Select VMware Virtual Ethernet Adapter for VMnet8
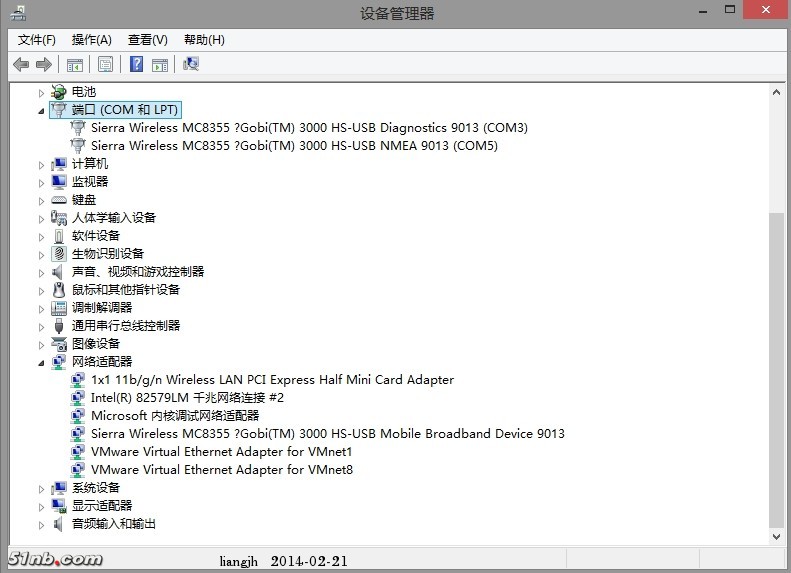Viewport: 791px width, 573px height. coord(221,470)
